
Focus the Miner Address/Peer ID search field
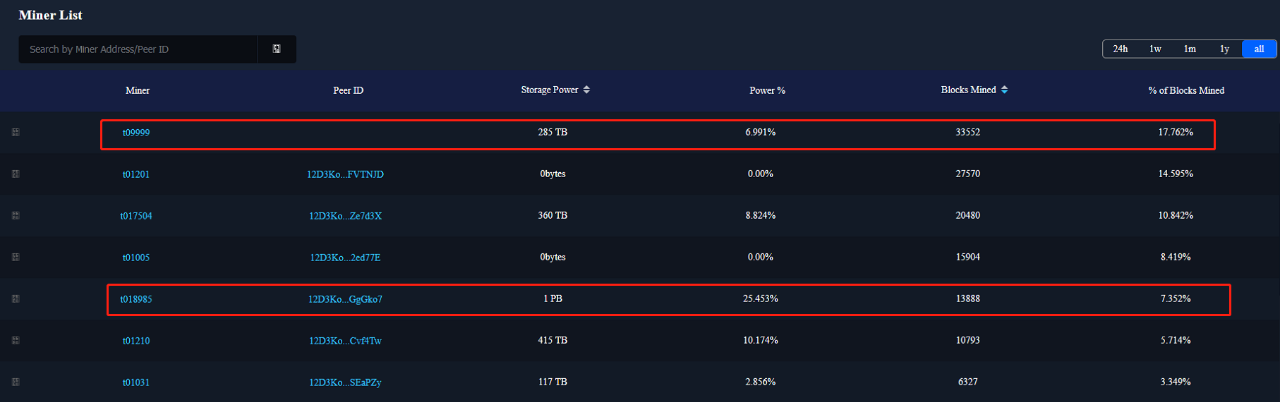pos(138,49)
